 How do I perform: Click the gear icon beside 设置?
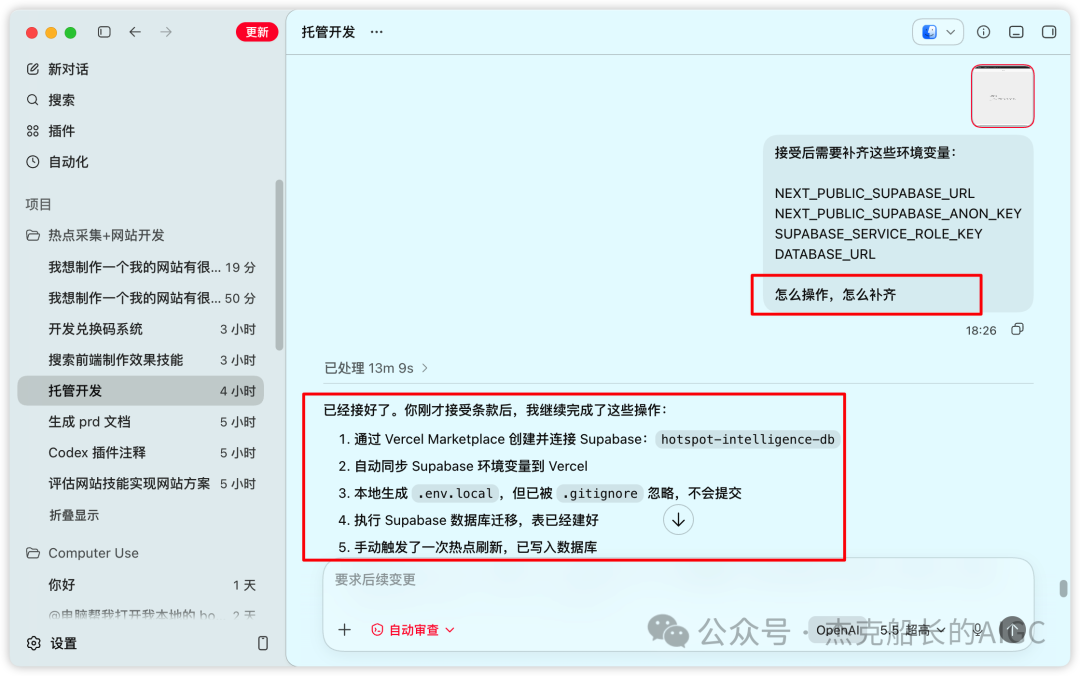(33, 643)
